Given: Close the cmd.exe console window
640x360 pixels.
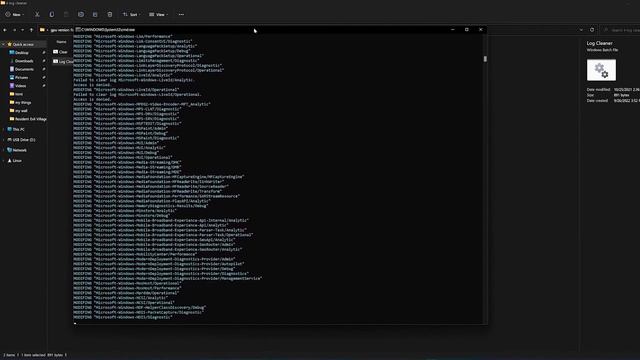Looking at the screenshot, I should pyautogui.click(x=480, y=30).
